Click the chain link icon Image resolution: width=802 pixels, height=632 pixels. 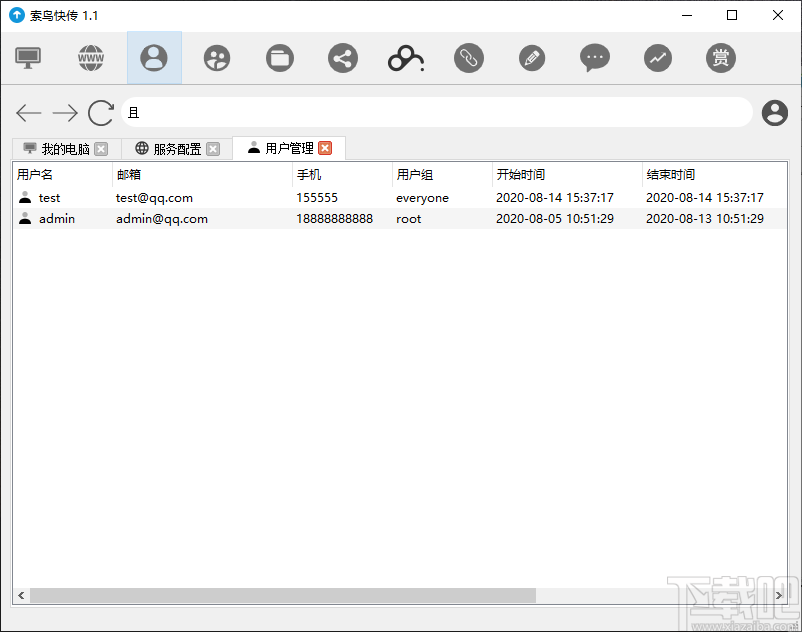(469, 58)
